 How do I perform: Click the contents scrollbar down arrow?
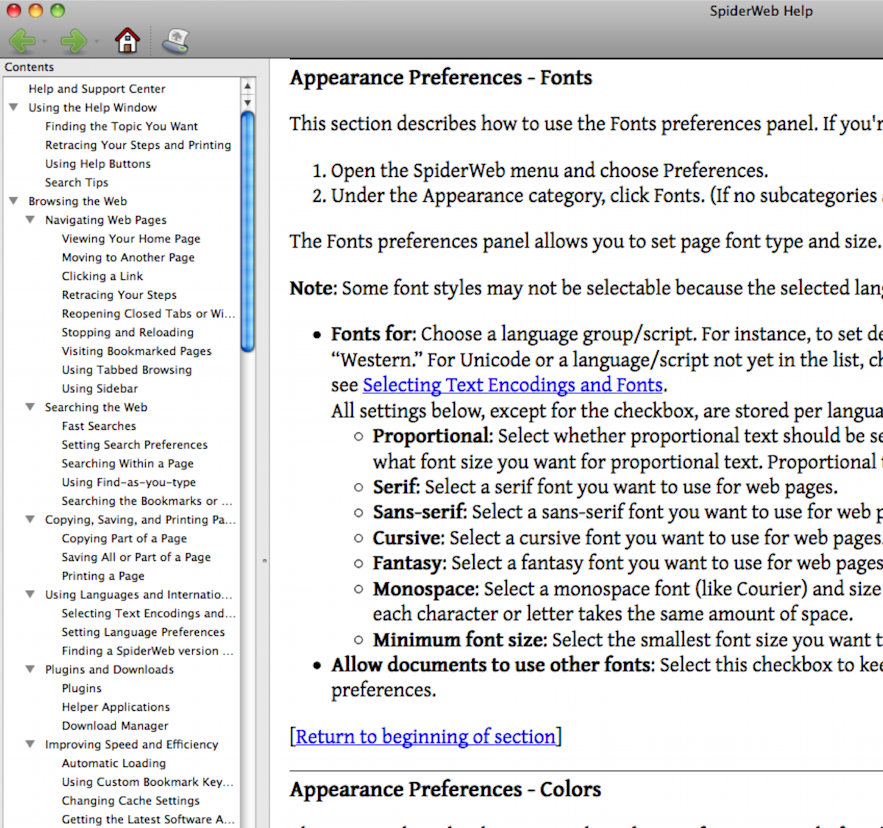[247, 103]
